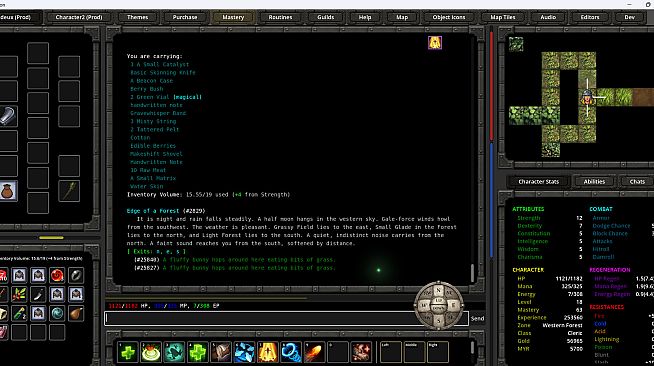This screenshot has height=366, width=654.
Task: Click the 'Exits: n, e, s' line
Action: tap(156, 251)
